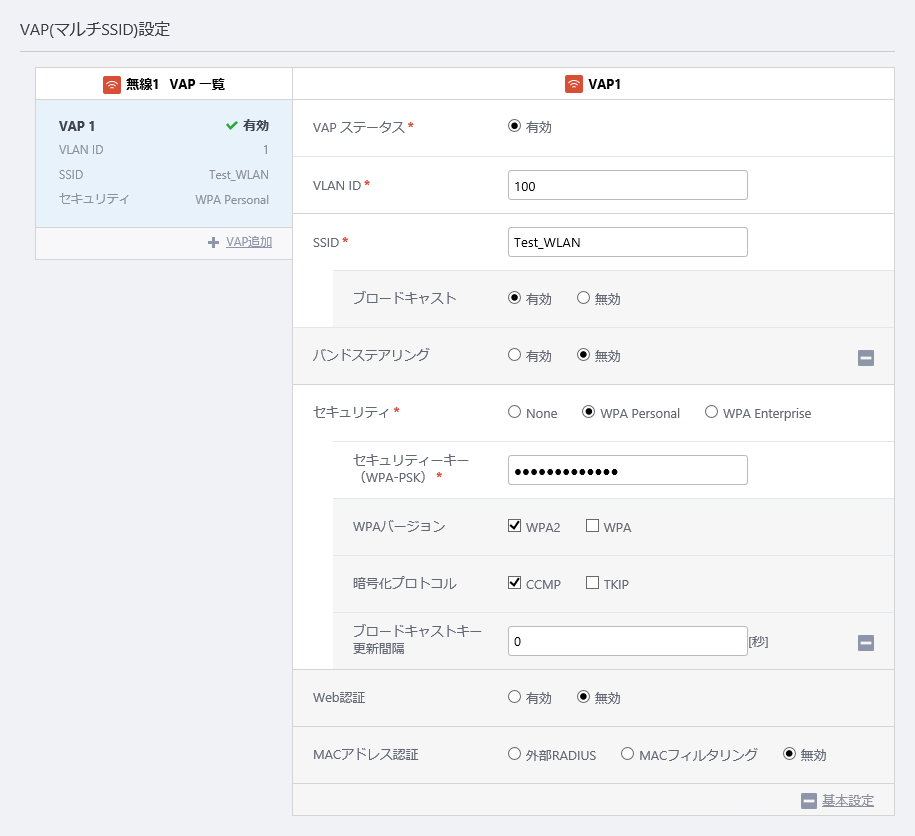Select WPA Enterprise security option
The width and height of the screenshot is (915, 836).
(x=711, y=412)
